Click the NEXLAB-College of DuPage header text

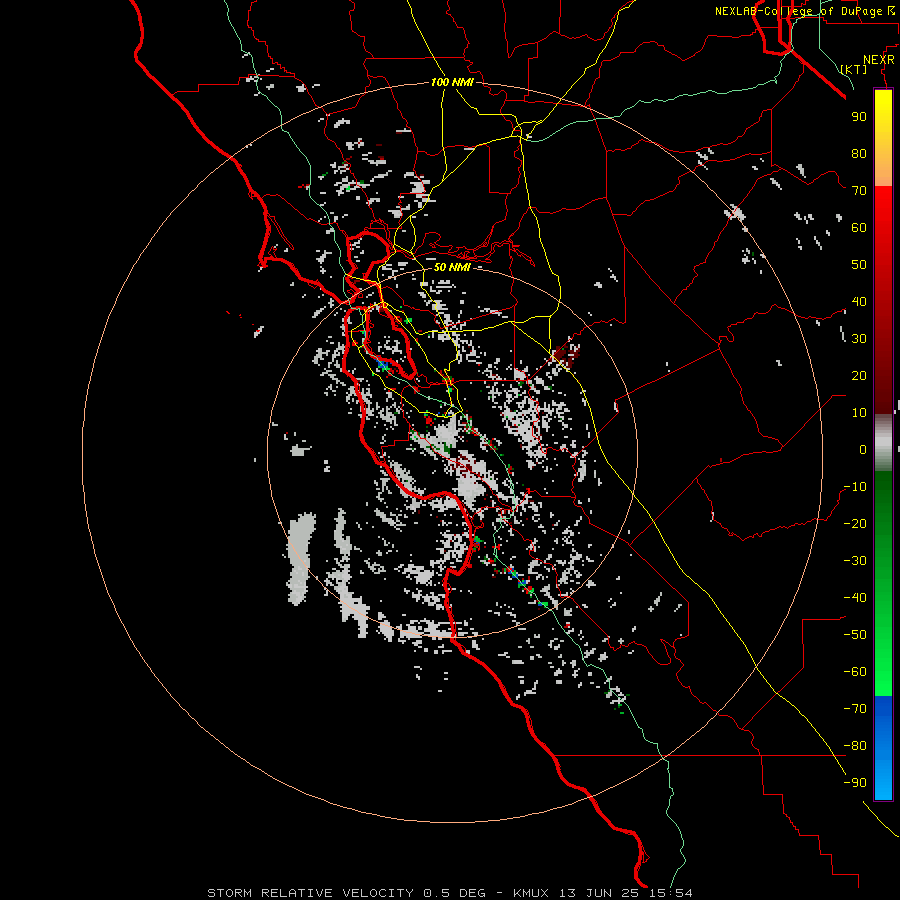[x=800, y=11]
